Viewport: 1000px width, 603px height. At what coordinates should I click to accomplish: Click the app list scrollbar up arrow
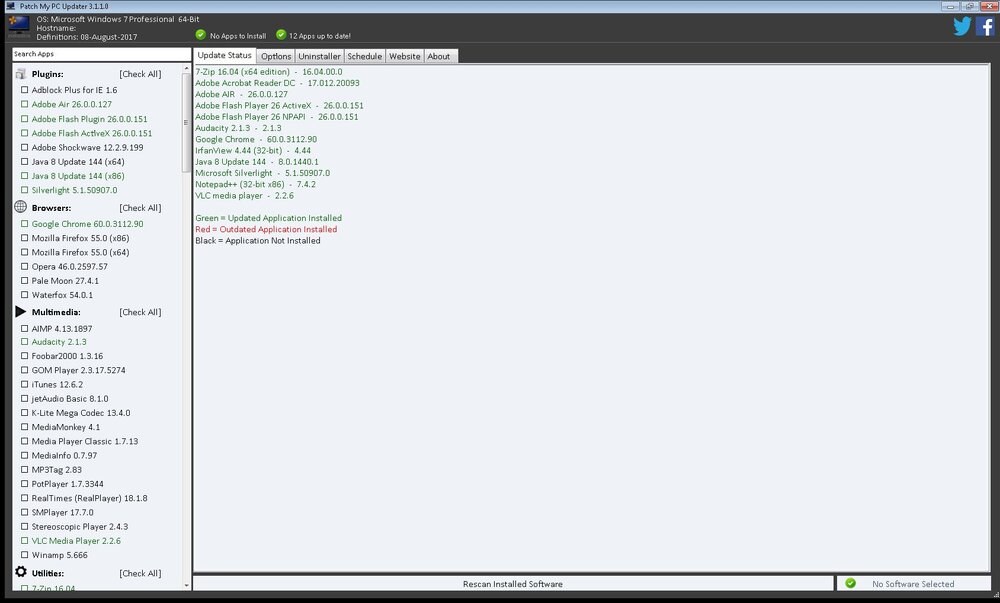186,68
